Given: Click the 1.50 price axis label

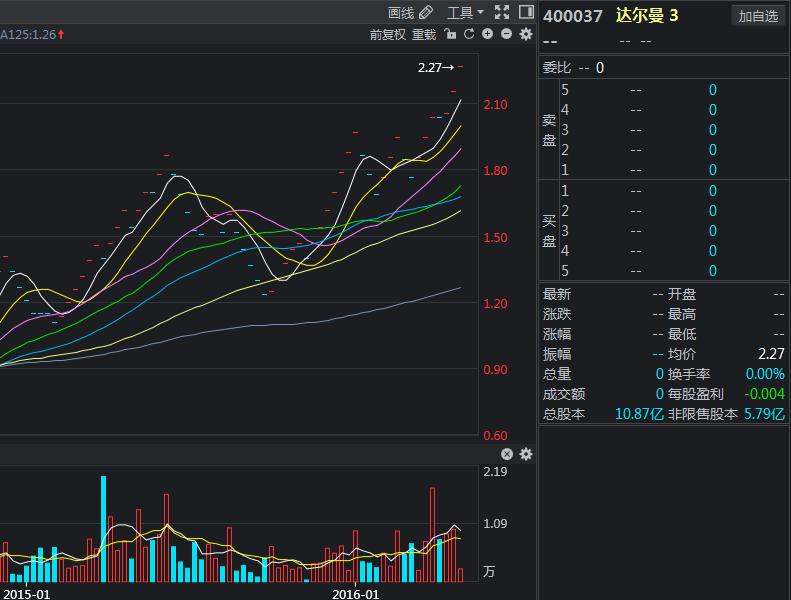Looking at the screenshot, I should click(495, 237).
